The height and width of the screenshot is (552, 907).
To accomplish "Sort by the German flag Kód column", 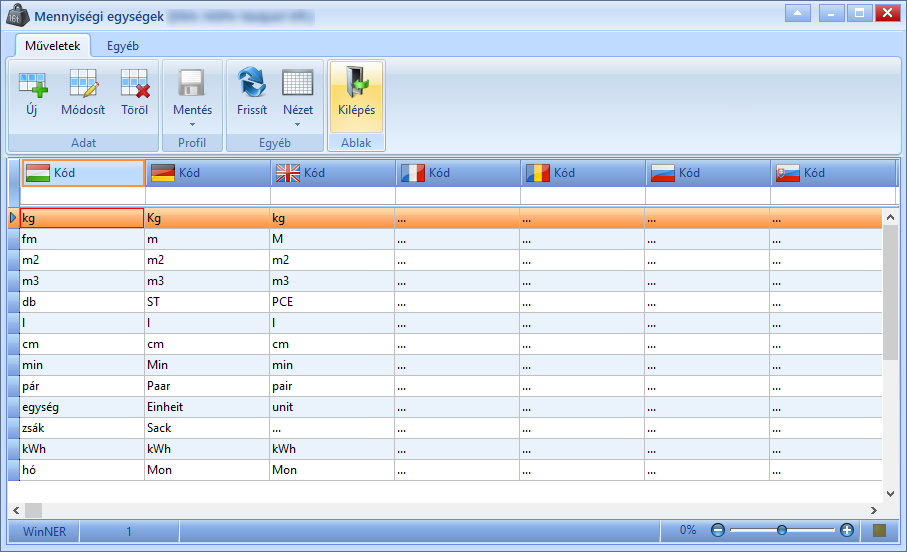I will pyautogui.click(x=208, y=173).
